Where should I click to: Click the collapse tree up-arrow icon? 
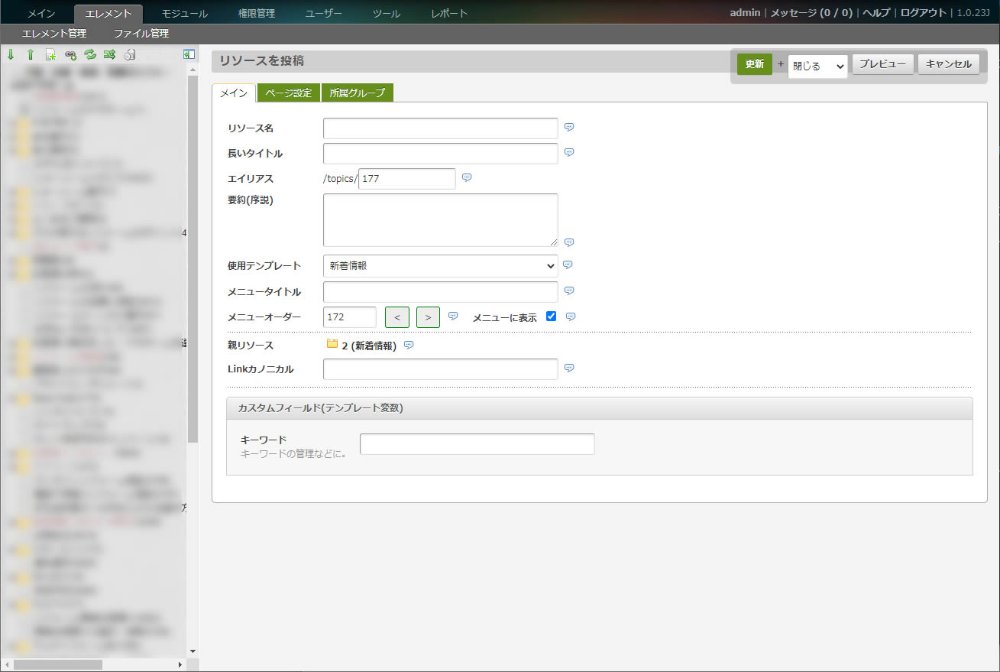(x=30, y=54)
